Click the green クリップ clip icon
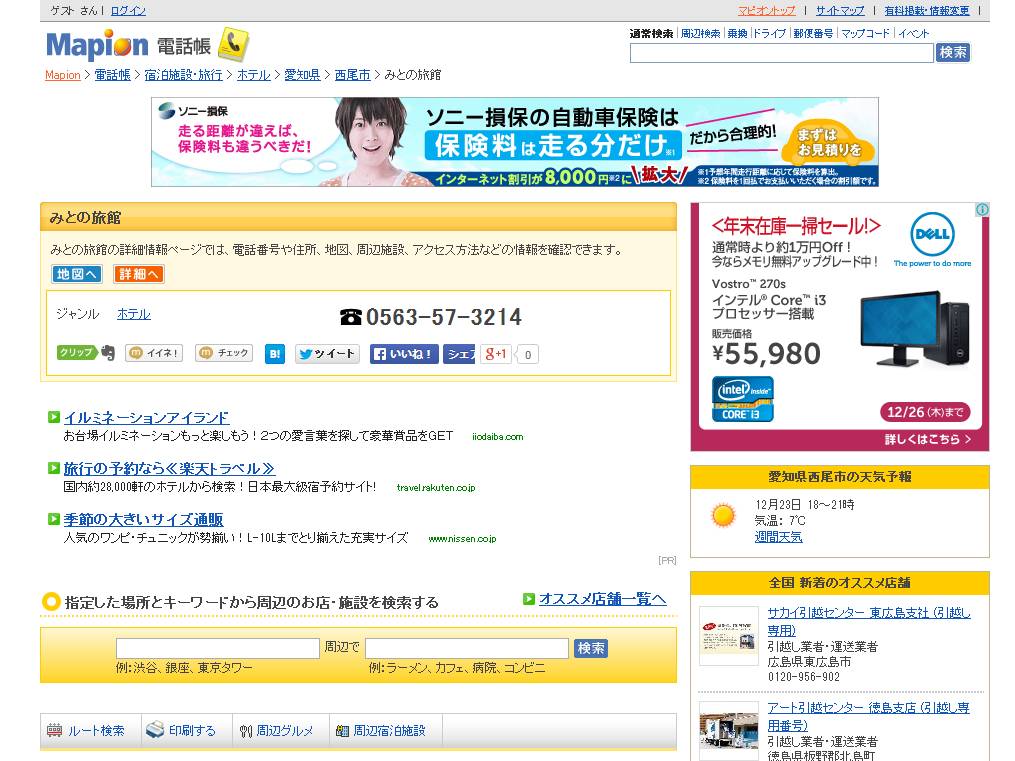Viewport: 1015px width, 761px height. click(77, 352)
